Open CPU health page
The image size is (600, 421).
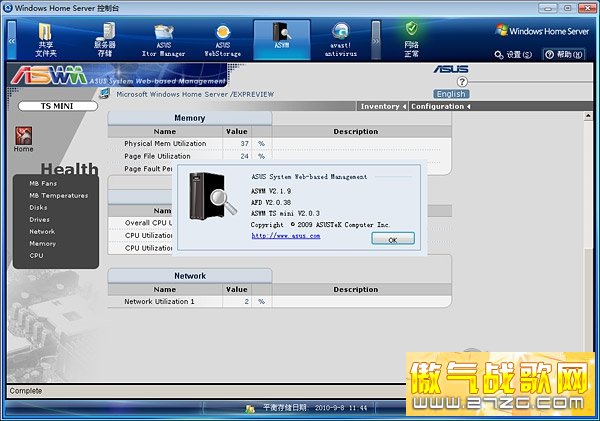point(36,256)
